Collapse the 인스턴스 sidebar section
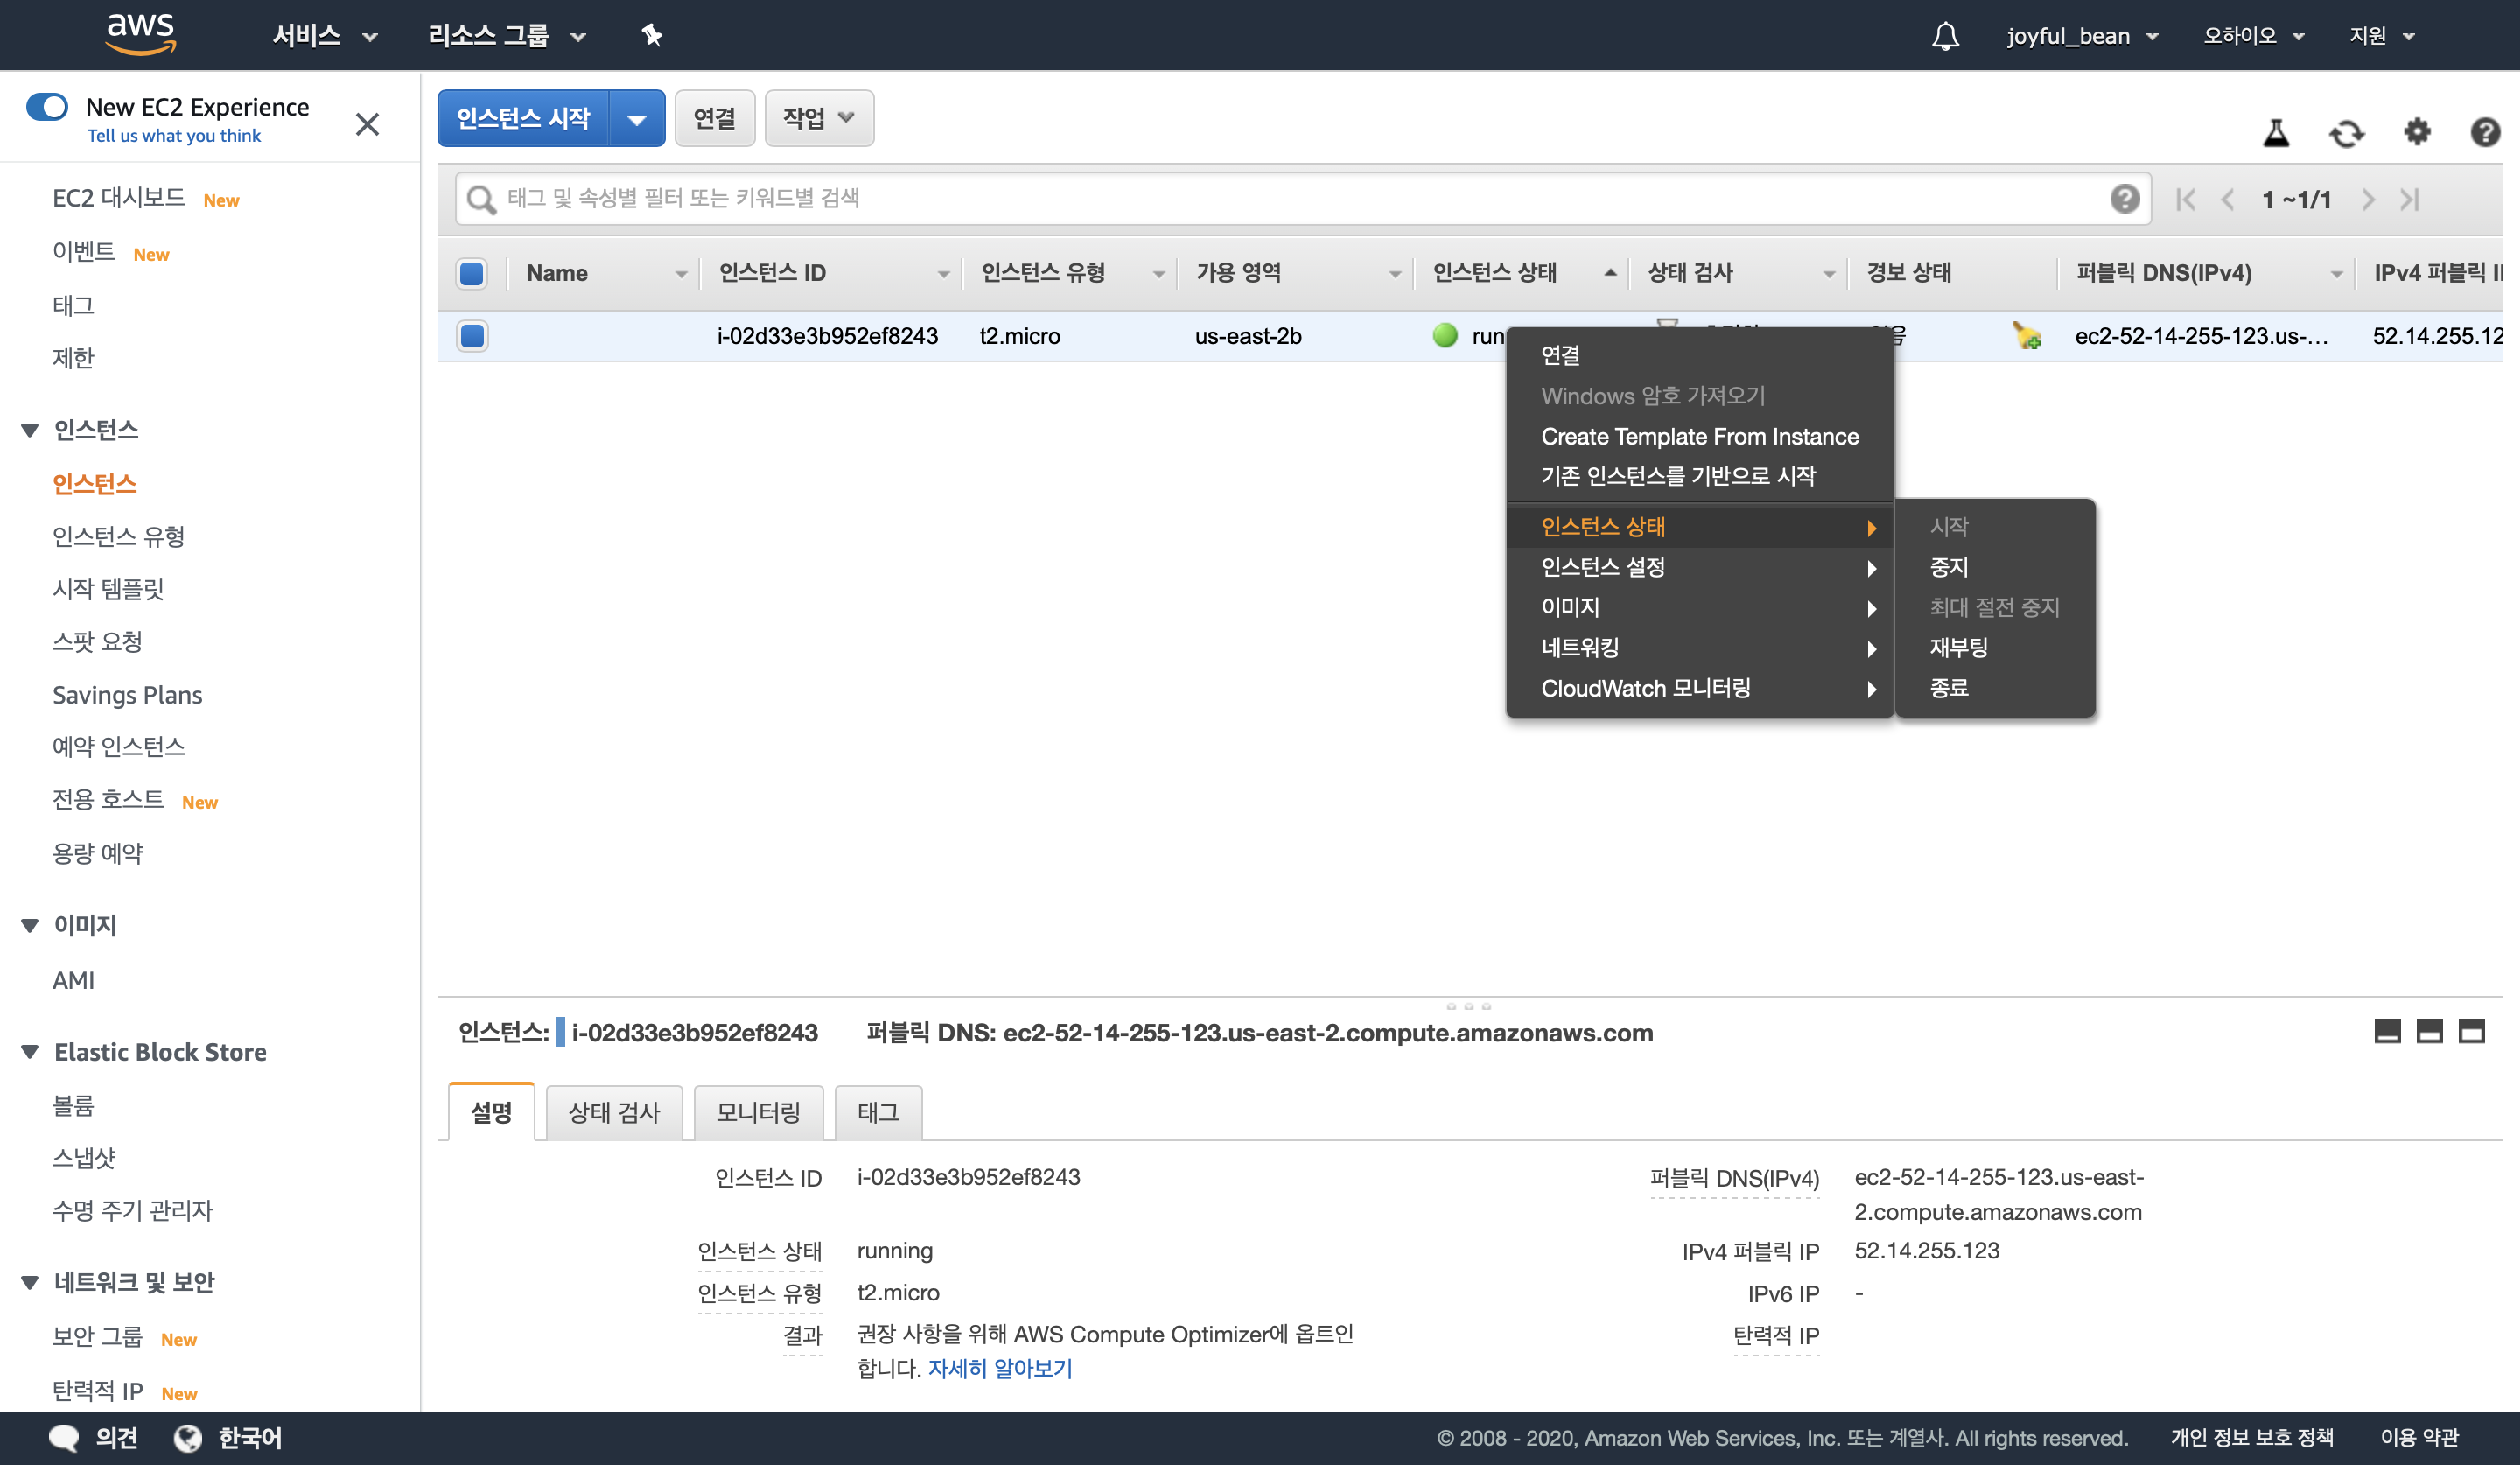Viewport: 2520px width, 1465px height. click(30, 430)
